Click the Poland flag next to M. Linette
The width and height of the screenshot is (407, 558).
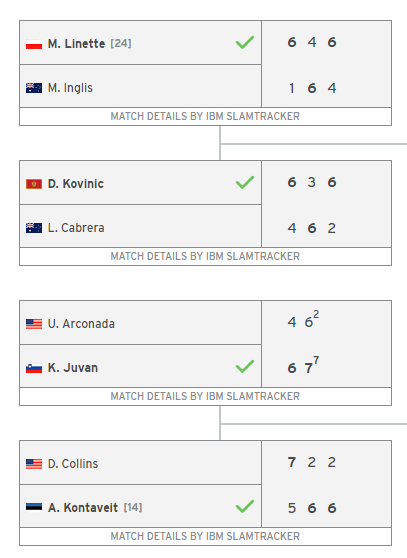(x=34, y=44)
